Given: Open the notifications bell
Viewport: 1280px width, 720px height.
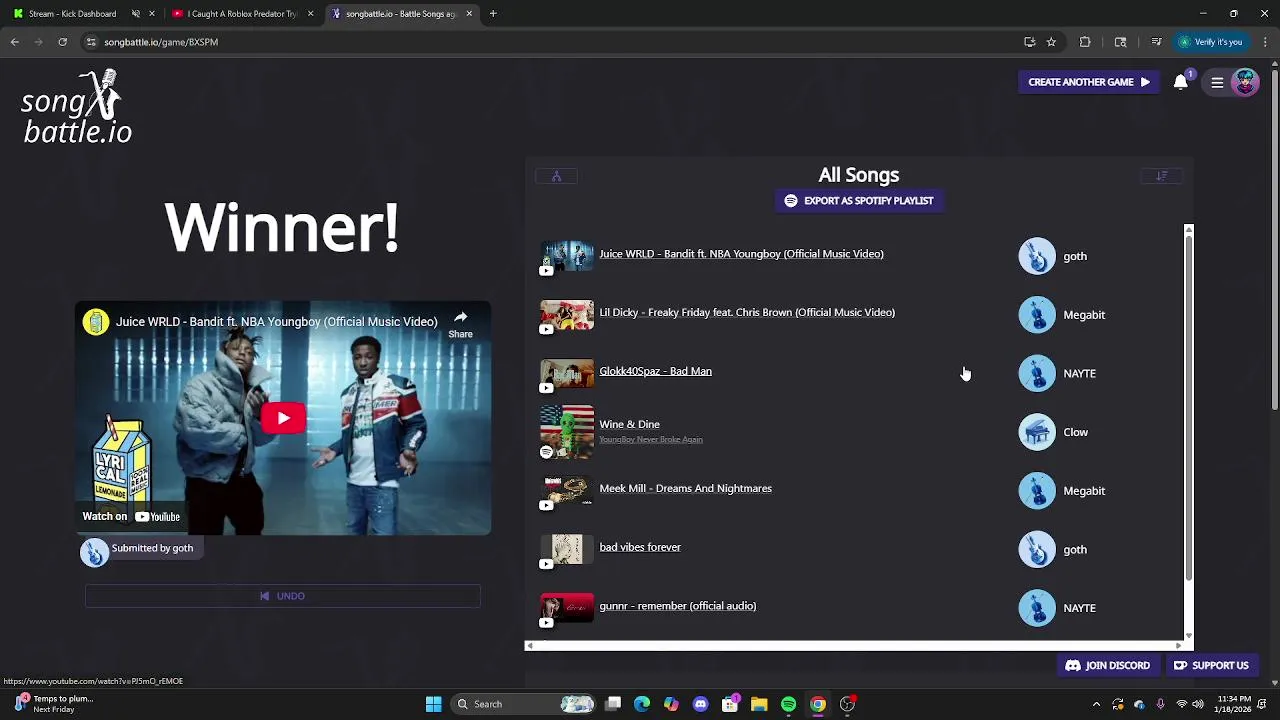Looking at the screenshot, I should tap(1181, 82).
